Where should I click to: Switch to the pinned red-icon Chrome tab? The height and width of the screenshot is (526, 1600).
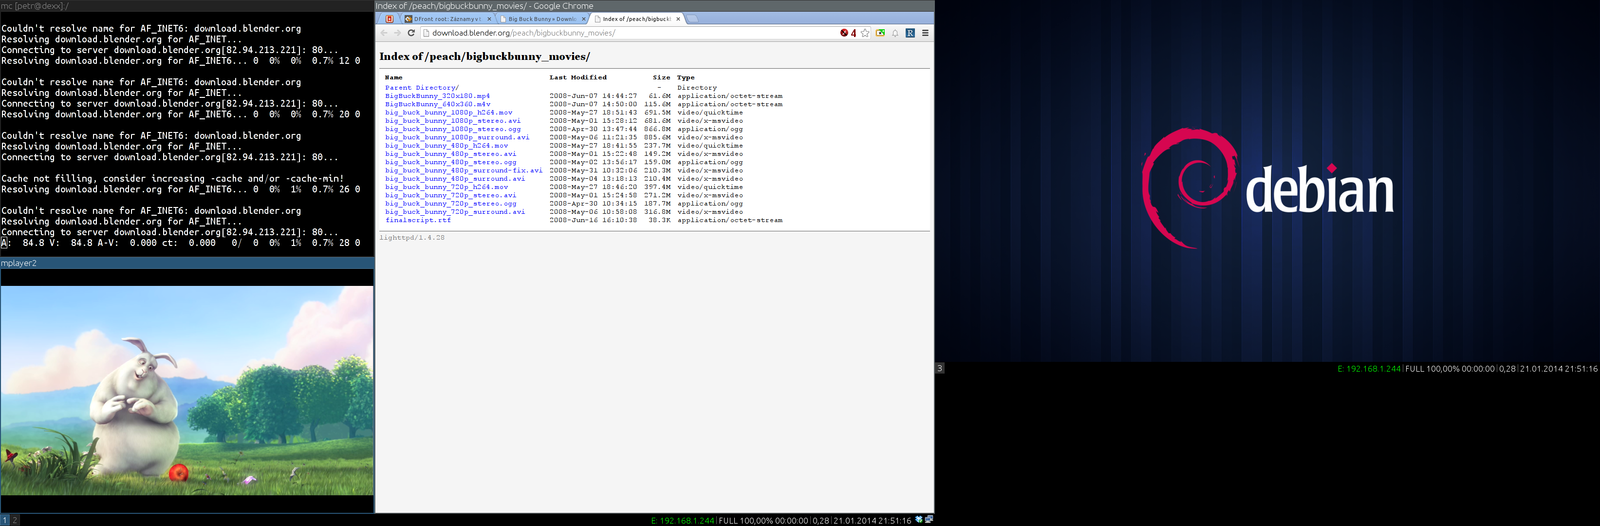click(x=390, y=19)
